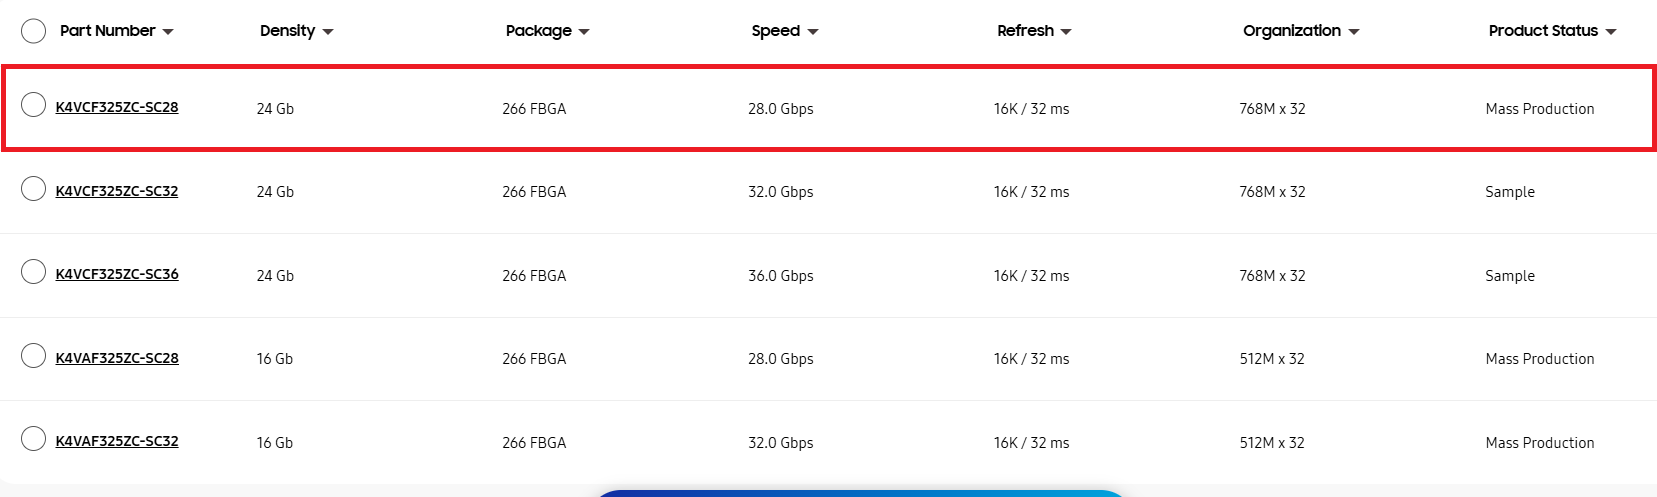Image resolution: width=1657 pixels, height=497 pixels.
Task: Open the Refresh column dropdown
Action: click(x=1034, y=31)
